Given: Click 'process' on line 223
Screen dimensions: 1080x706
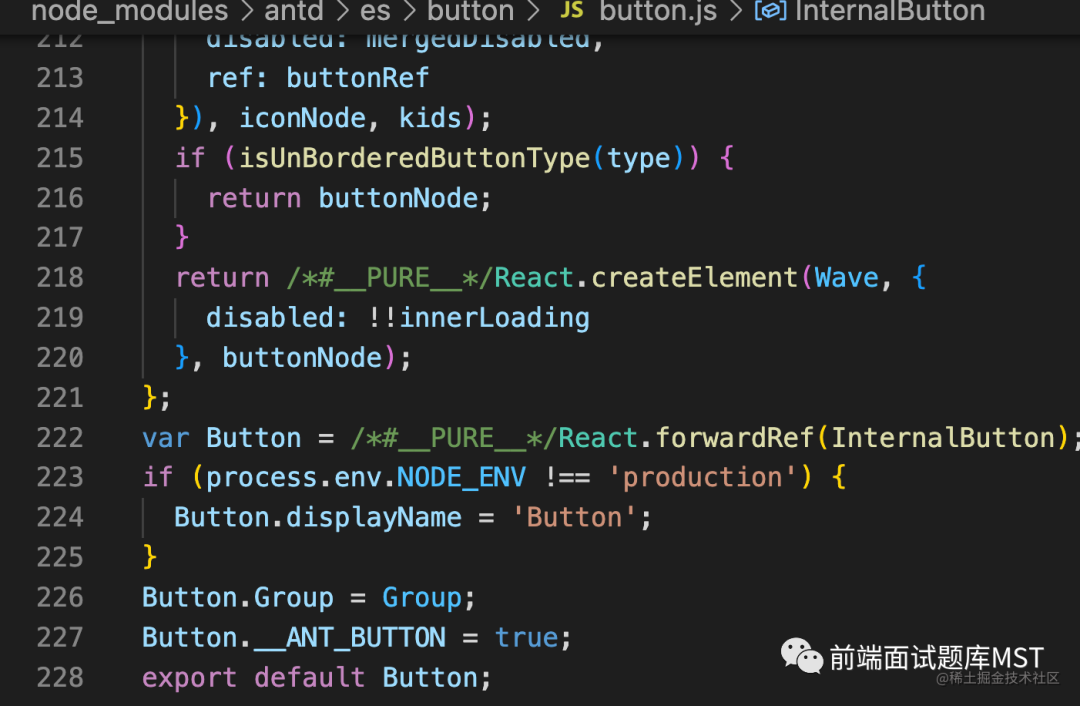Looking at the screenshot, I should (x=262, y=477).
